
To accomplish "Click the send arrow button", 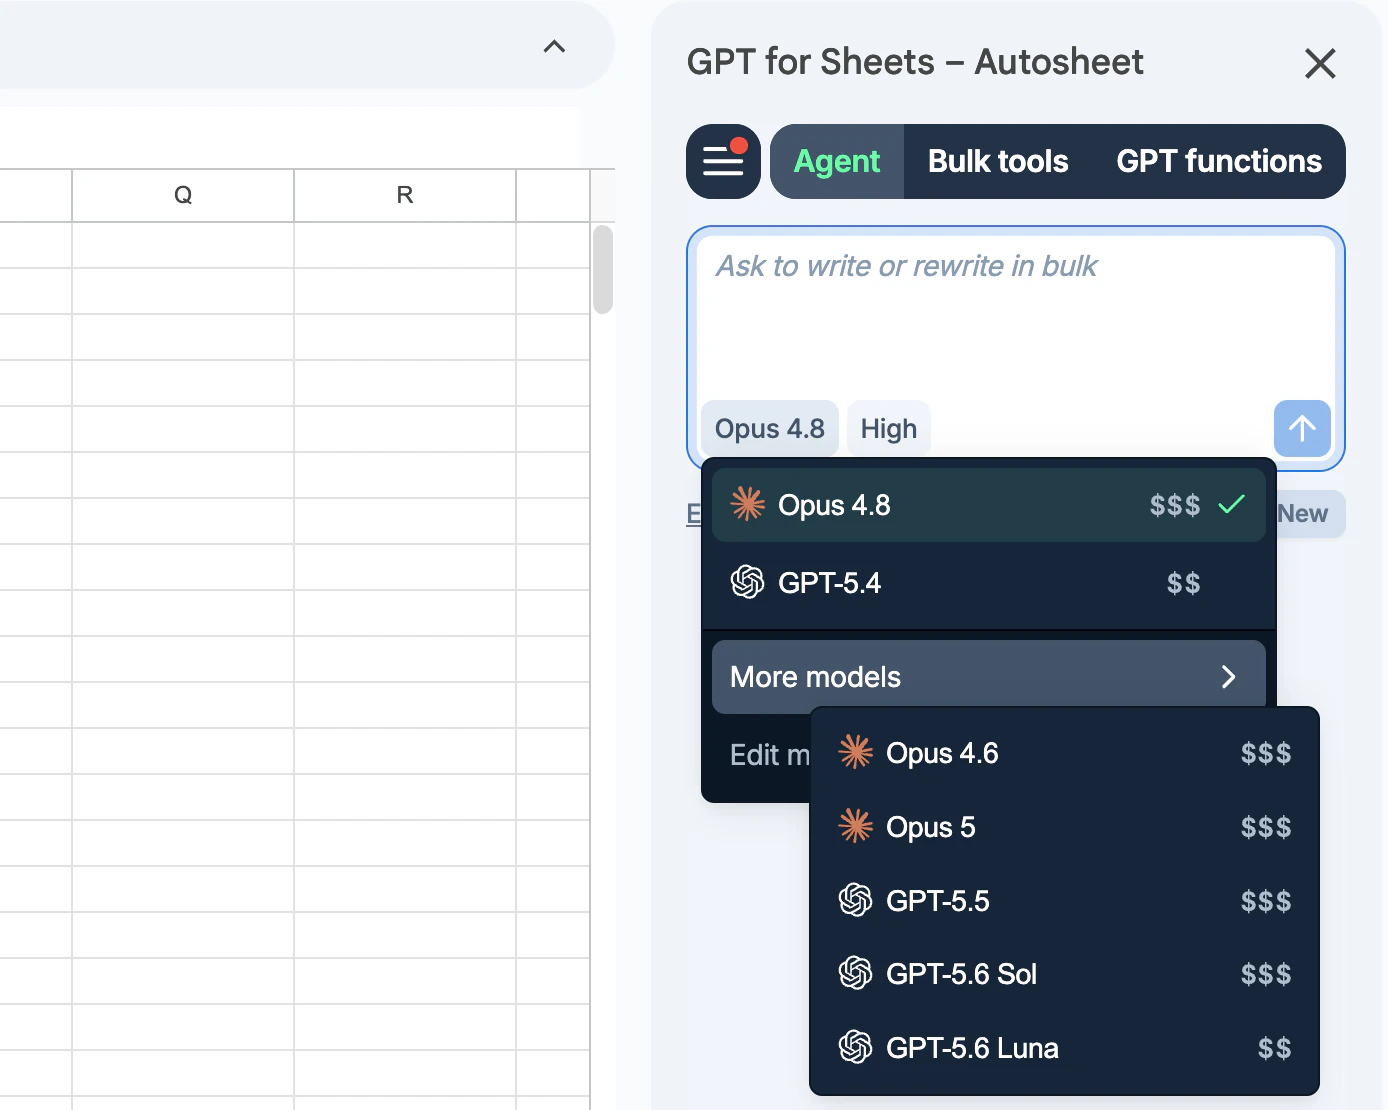I will (x=1302, y=429).
